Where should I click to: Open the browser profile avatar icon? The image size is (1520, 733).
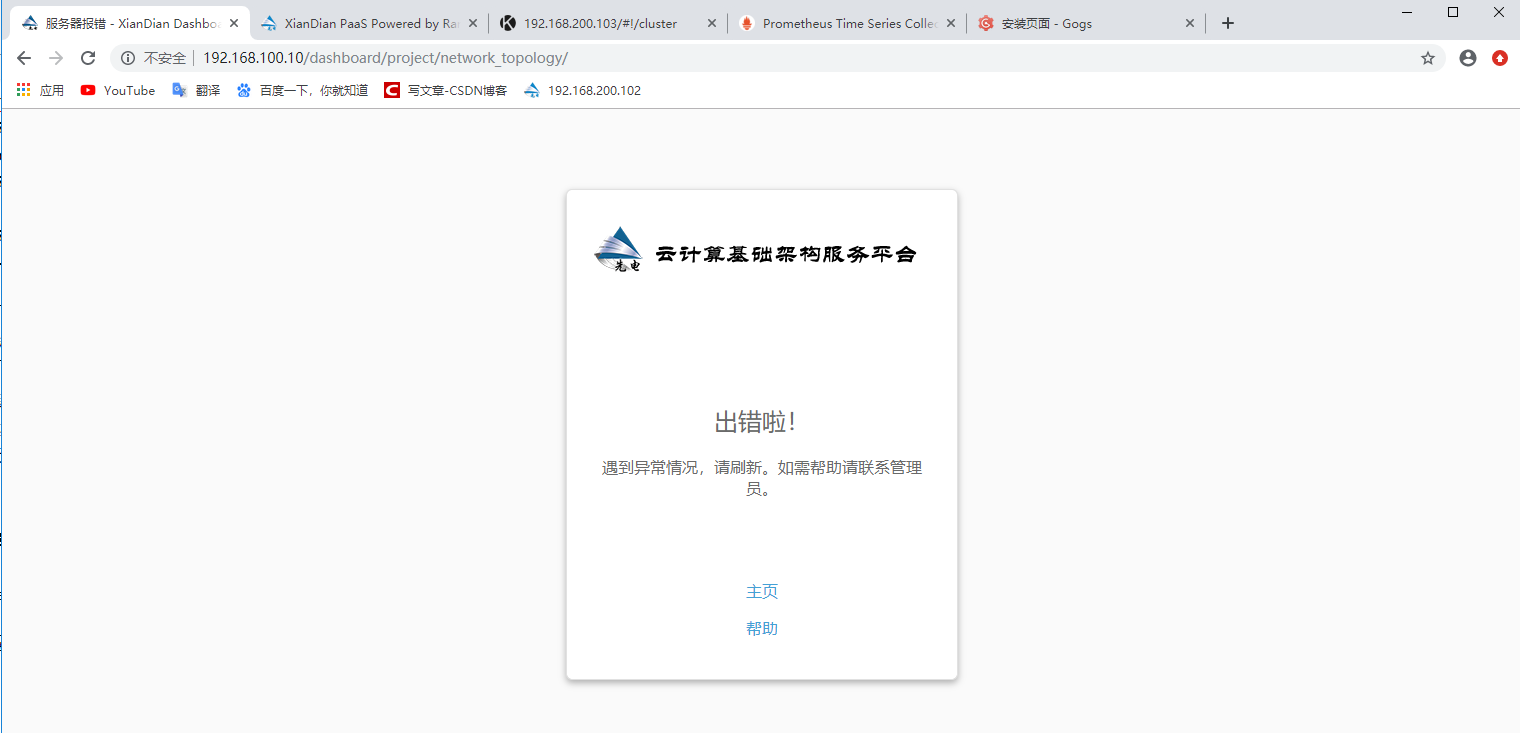(x=1467, y=57)
